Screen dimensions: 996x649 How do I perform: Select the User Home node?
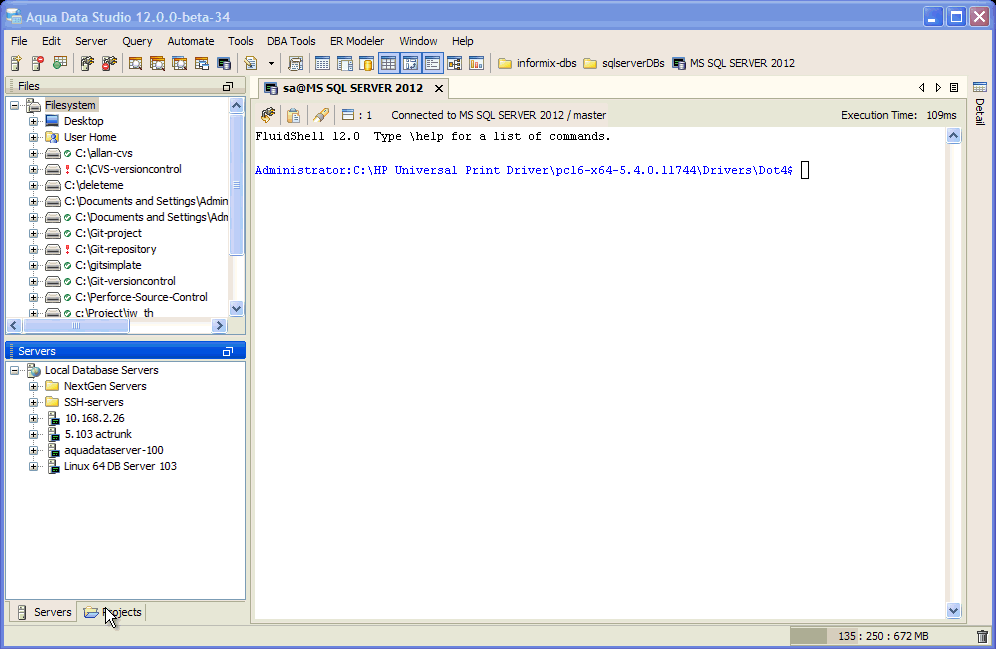(90, 137)
